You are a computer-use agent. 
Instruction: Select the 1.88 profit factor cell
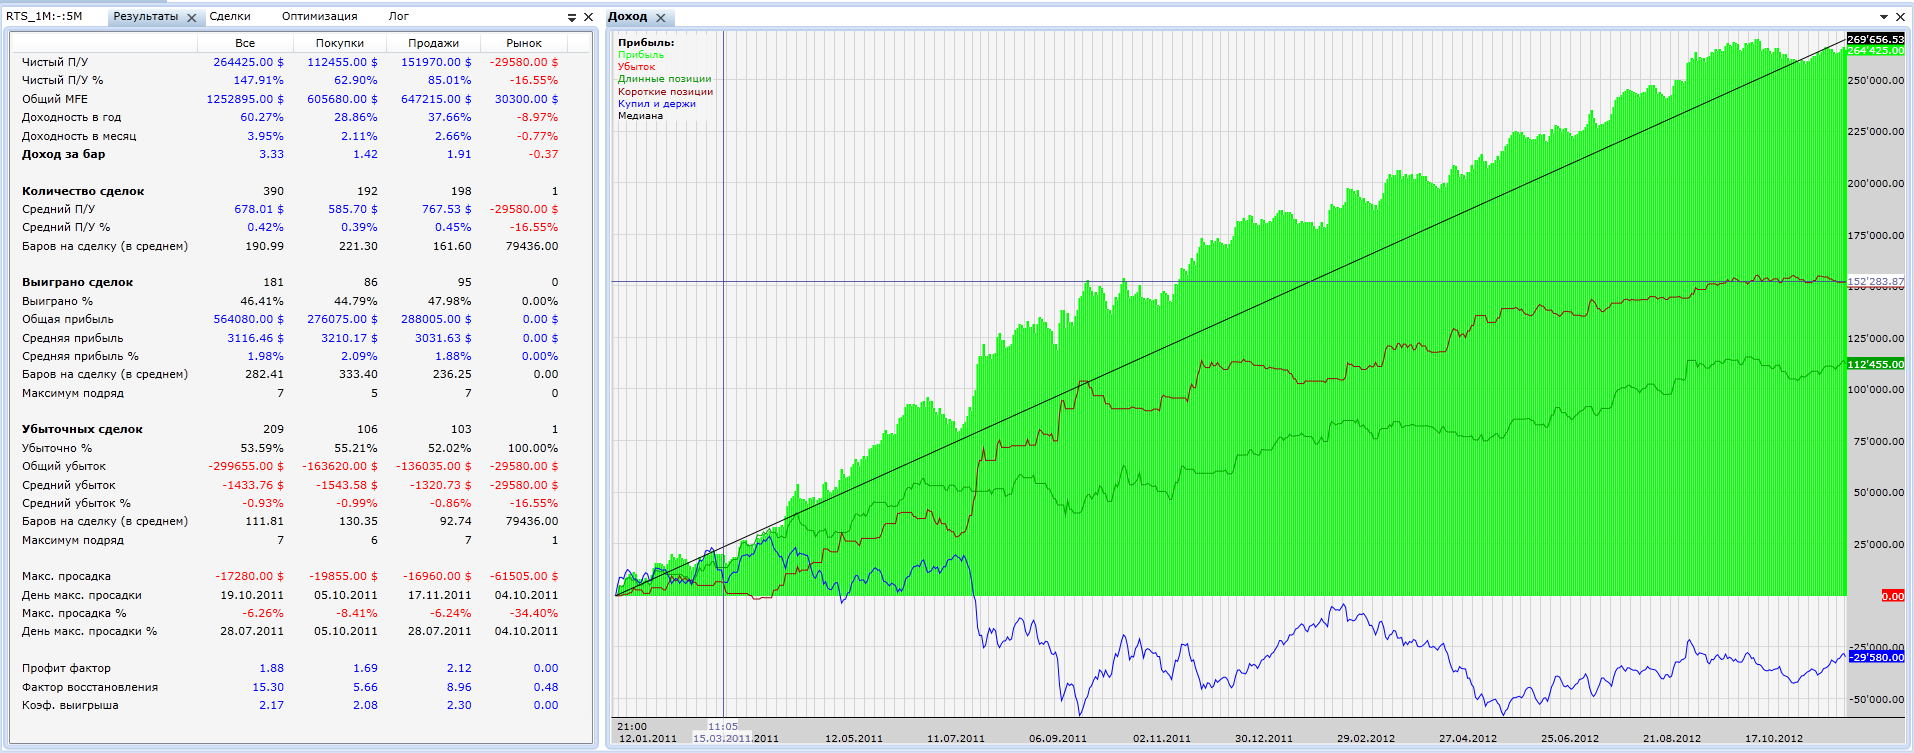point(271,668)
